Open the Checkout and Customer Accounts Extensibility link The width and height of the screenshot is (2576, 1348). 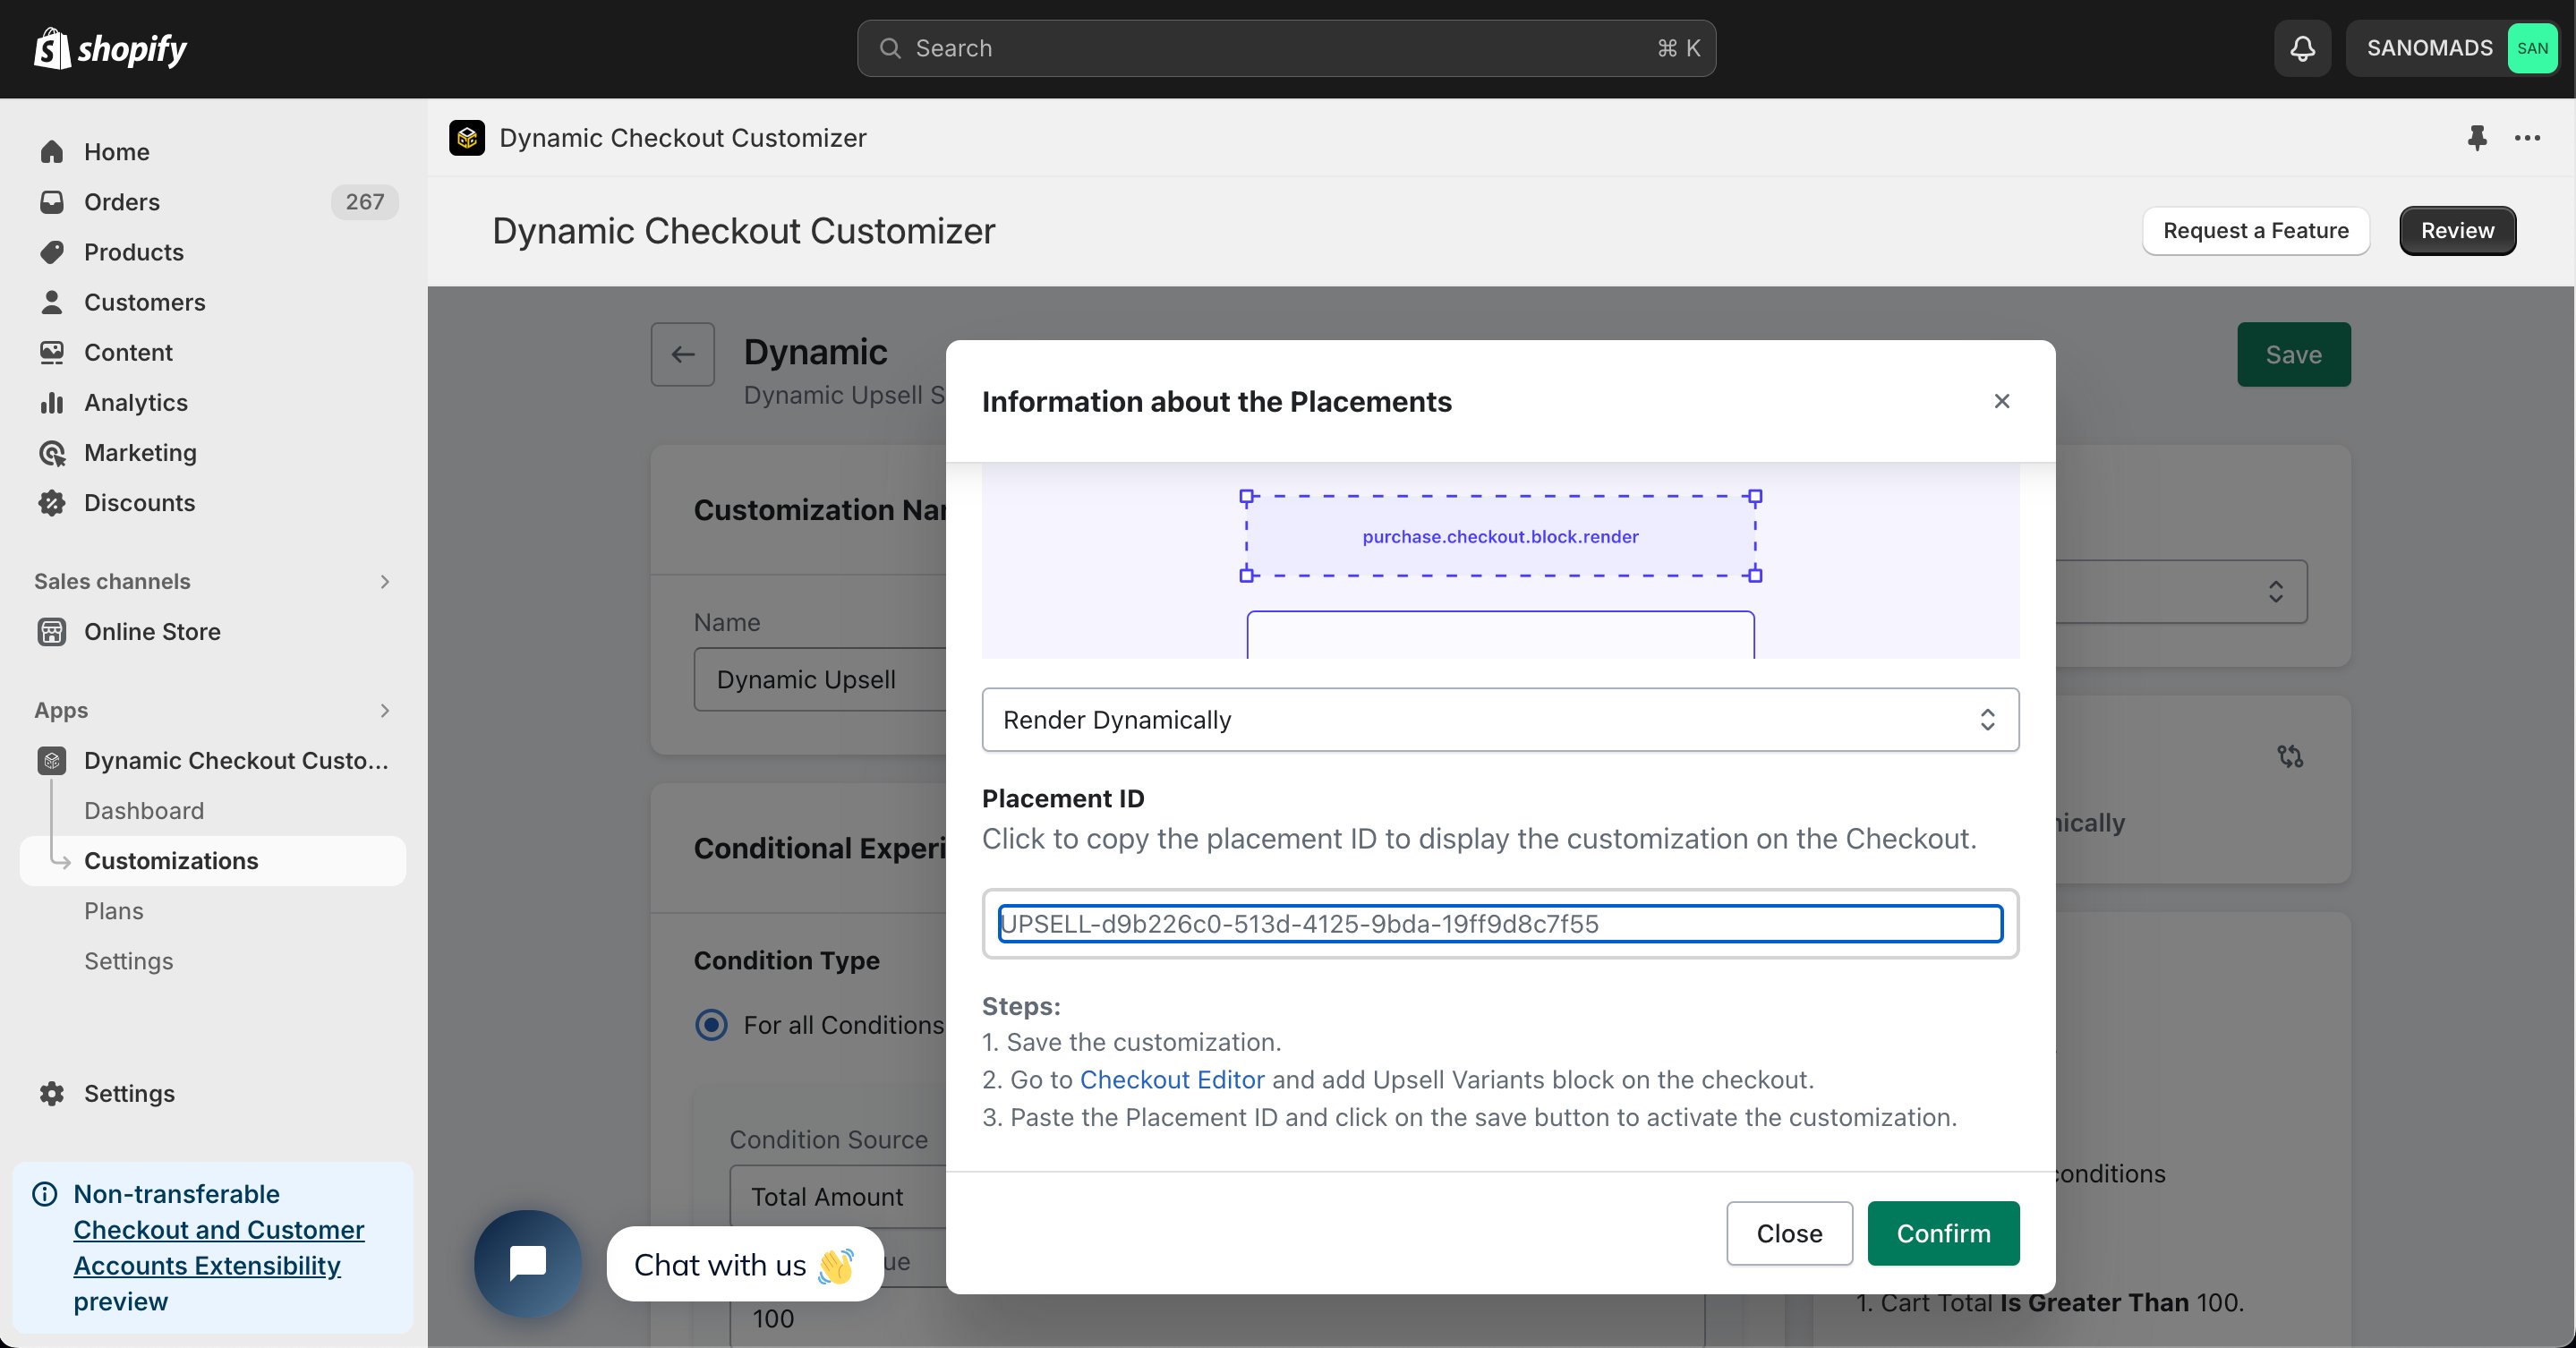tap(218, 1247)
